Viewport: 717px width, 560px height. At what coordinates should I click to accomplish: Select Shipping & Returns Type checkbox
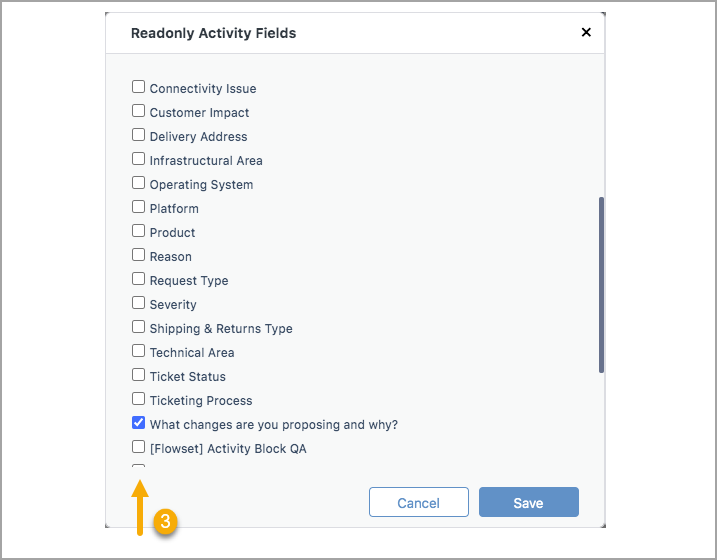pos(138,327)
